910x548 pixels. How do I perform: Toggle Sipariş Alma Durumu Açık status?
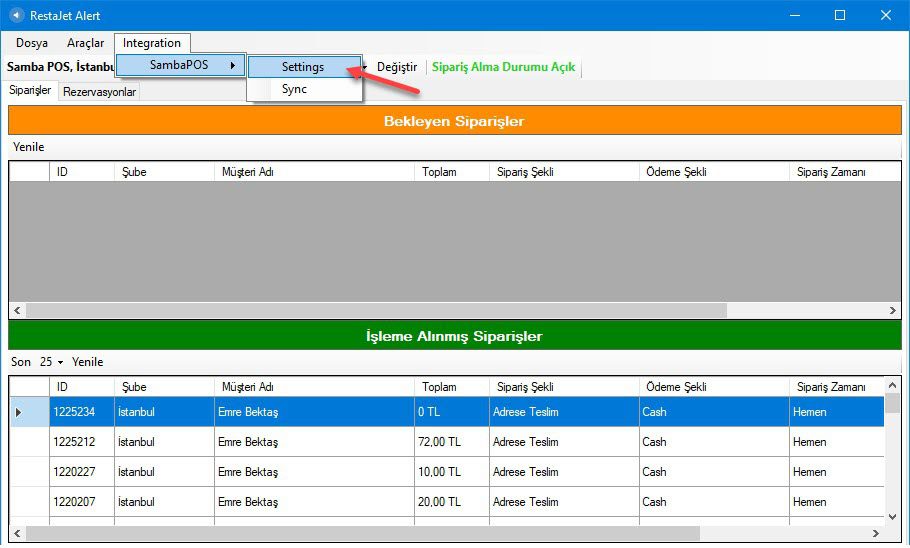503,67
